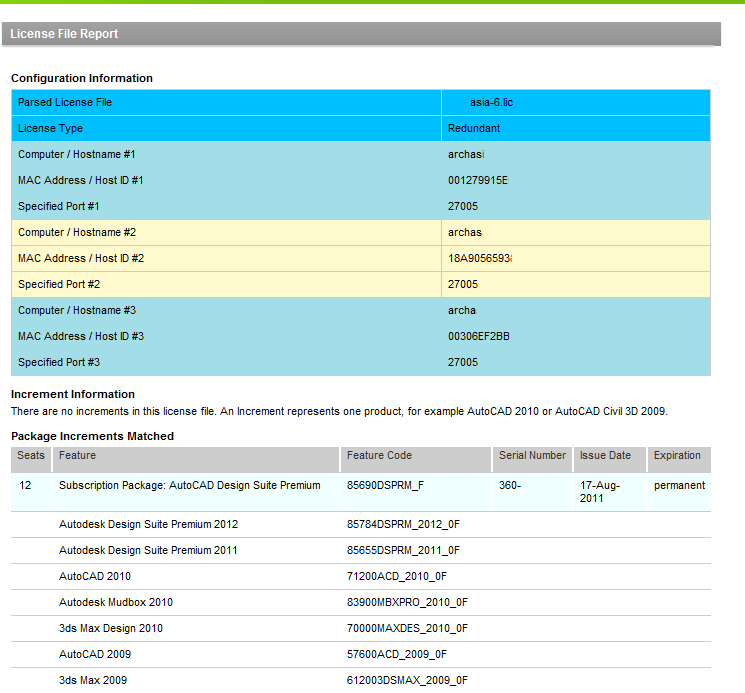Image resolution: width=745 pixels, height=693 pixels.
Task: Select the archasi hostname value
Action: pyautogui.click(x=466, y=154)
